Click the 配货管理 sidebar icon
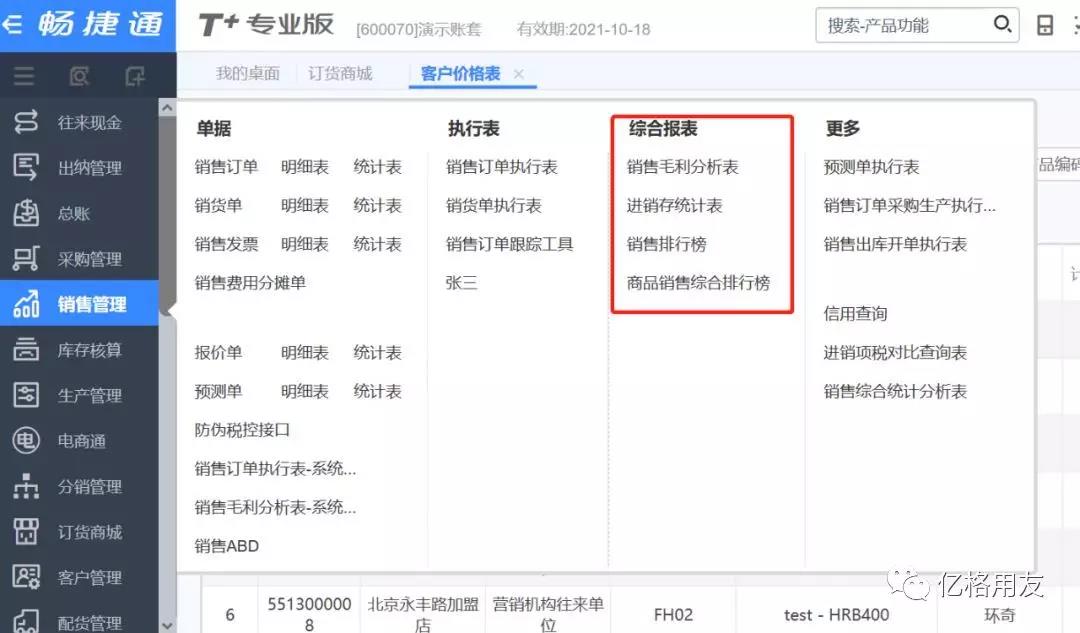 26,621
